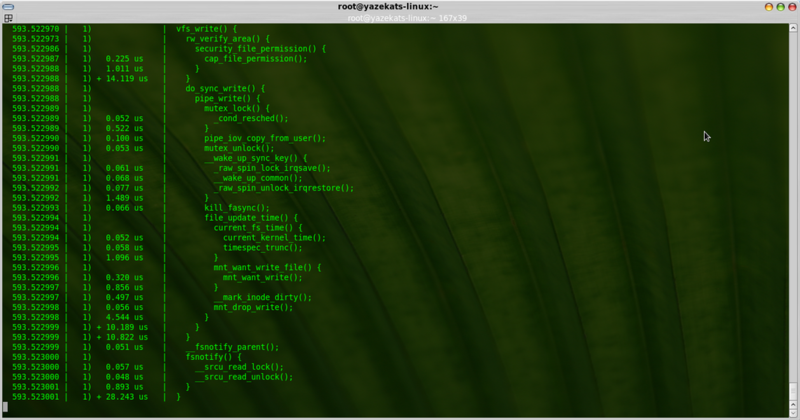Click _cond_resched(); call
Viewport: 800px width, 420px height.
pyautogui.click(x=251, y=118)
